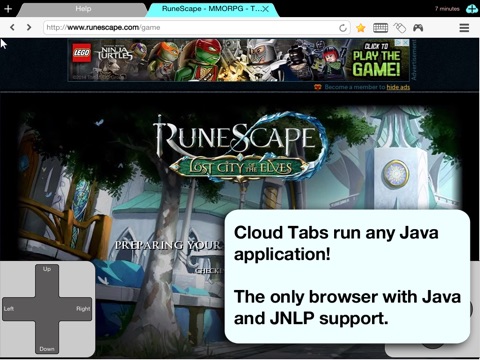This screenshot has height=360, width=480.
Task: Follow the hide ads link
Action: (x=398, y=87)
